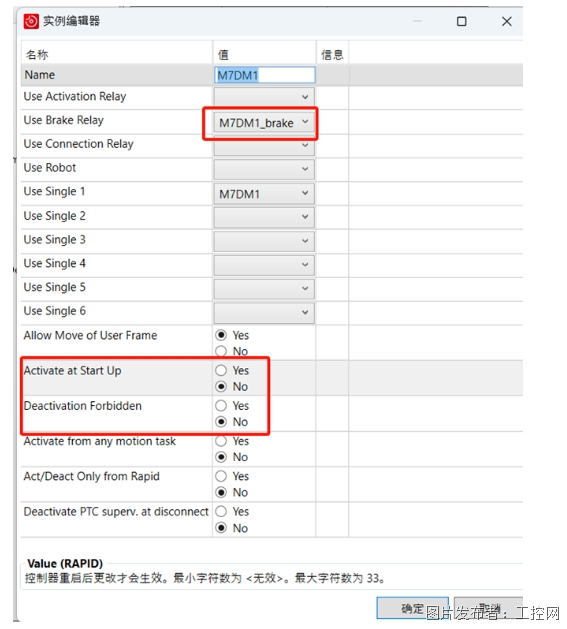
Task: Expand the Use Brake Relay dropdown
Action: pyautogui.click(x=264, y=123)
